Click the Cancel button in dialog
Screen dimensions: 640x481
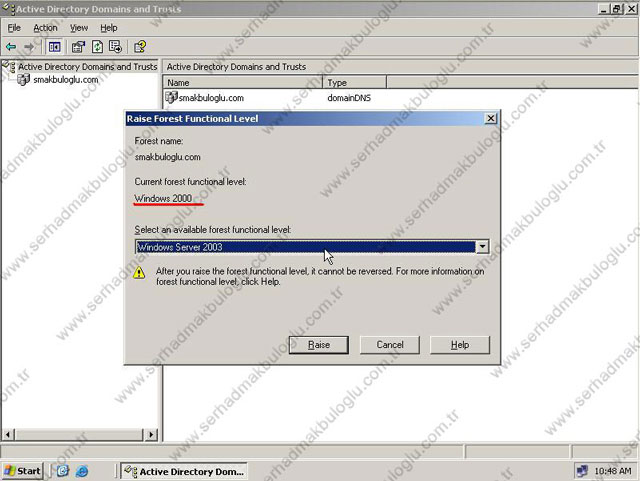pyautogui.click(x=390, y=345)
